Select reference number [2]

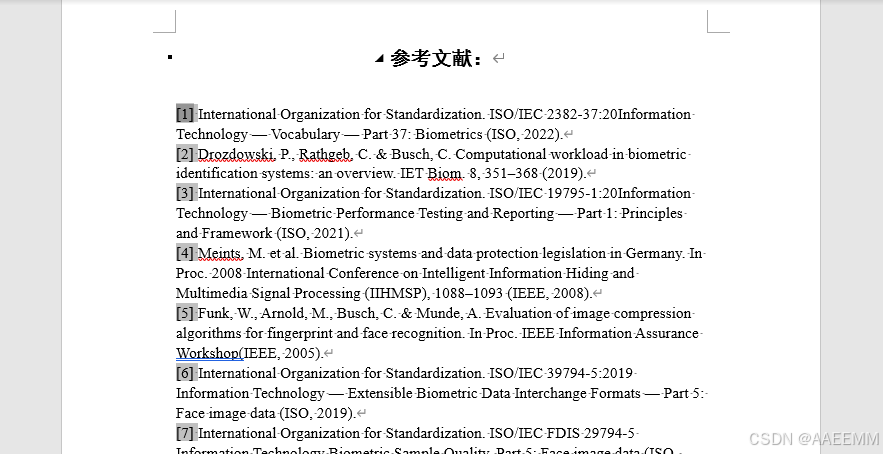[x=185, y=154]
